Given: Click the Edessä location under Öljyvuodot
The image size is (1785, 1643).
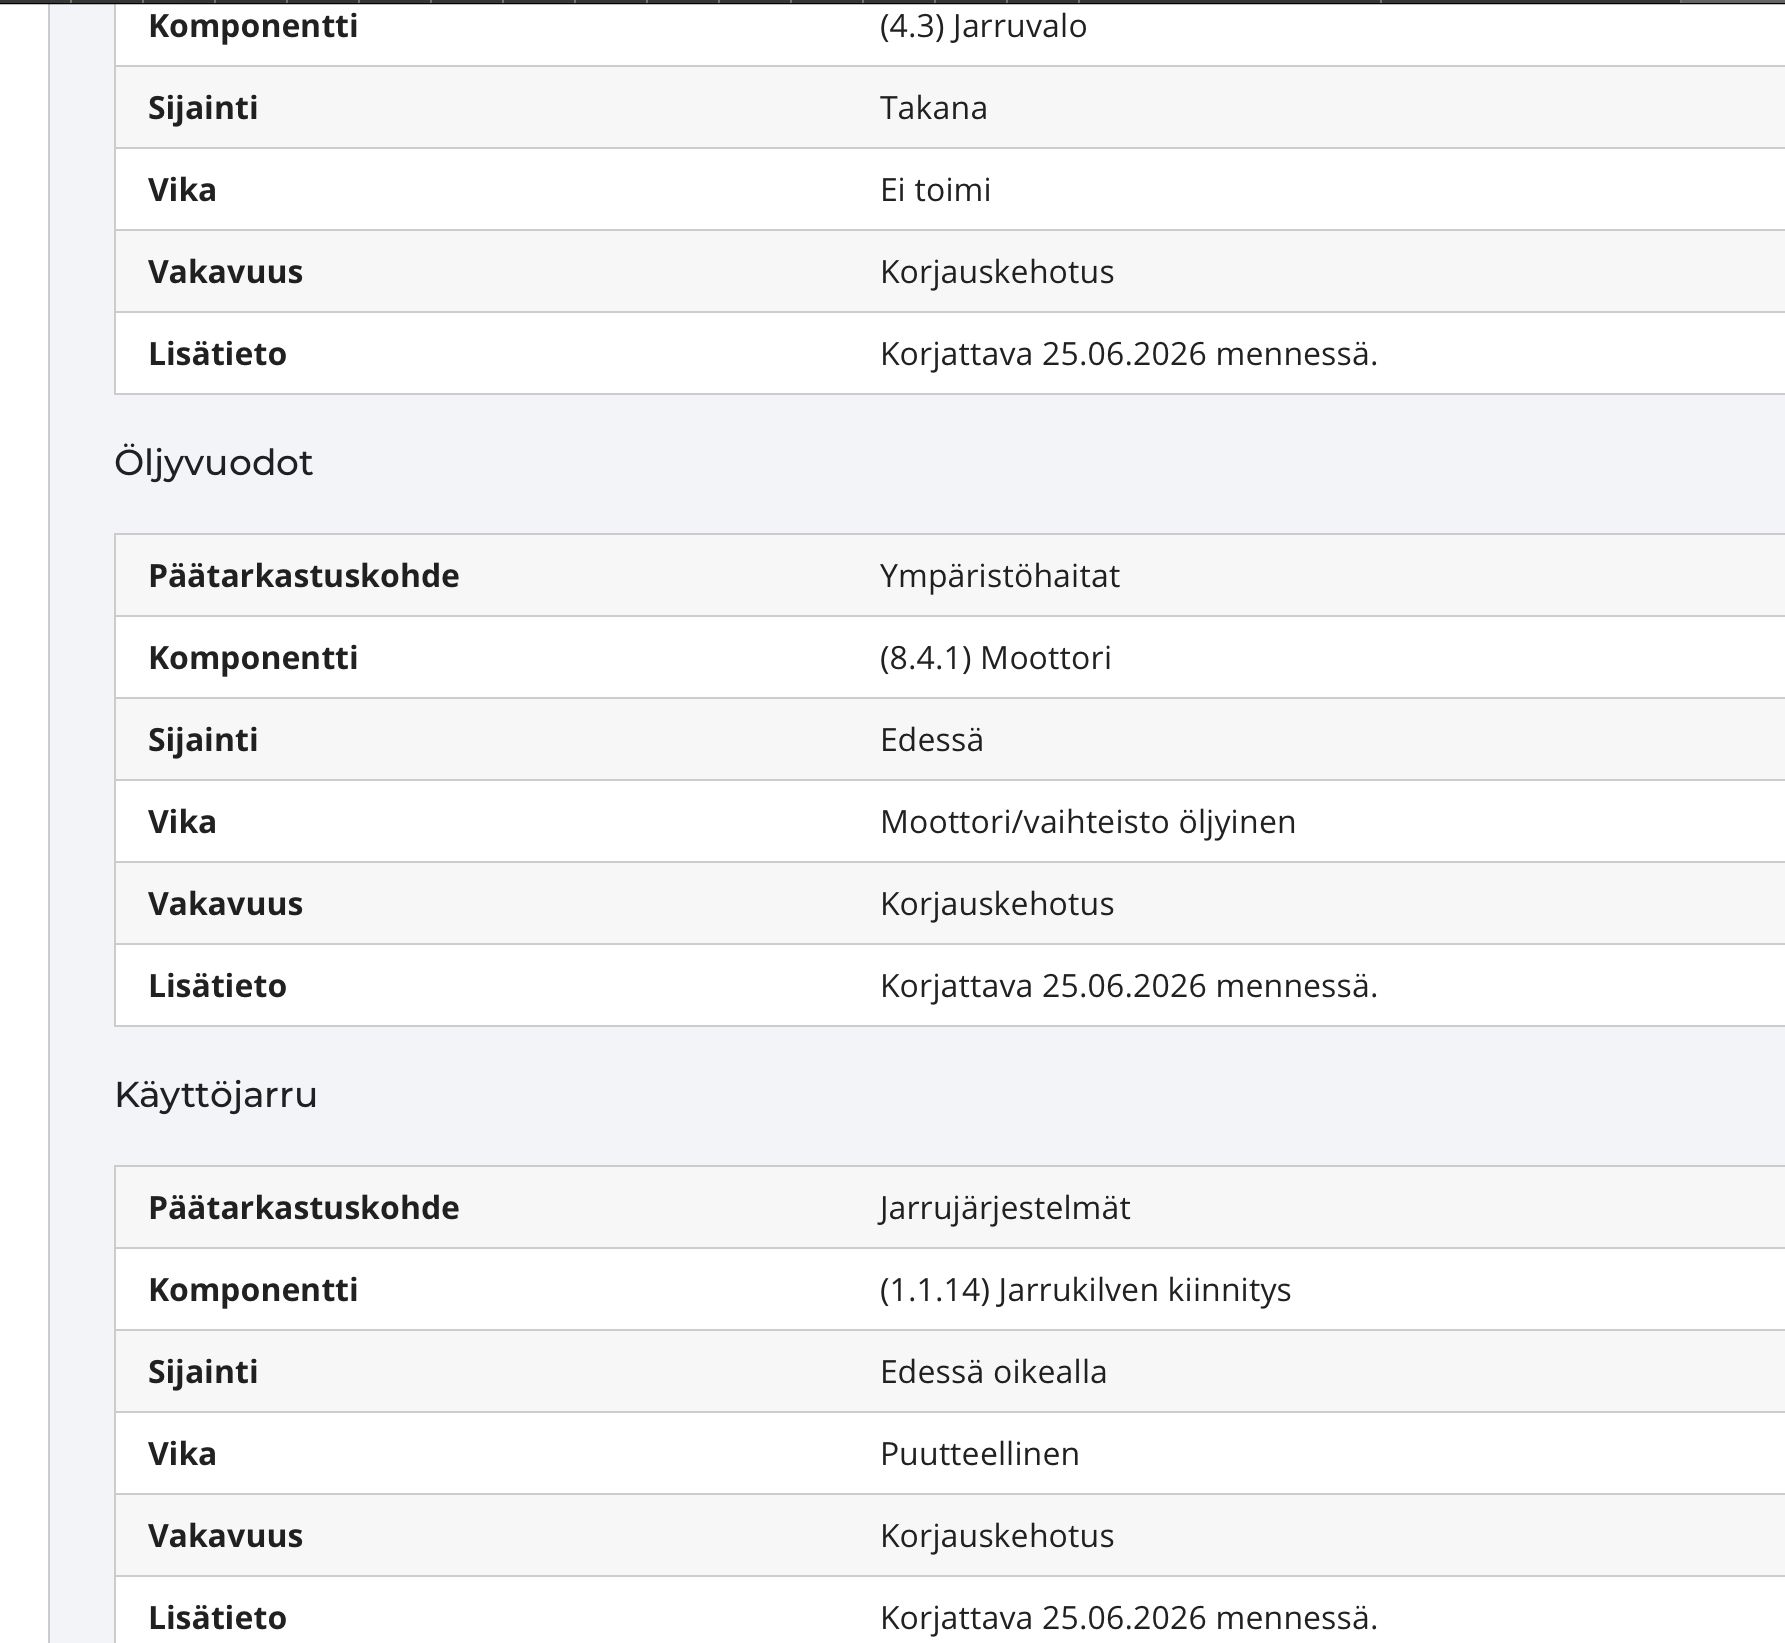Looking at the screenshot, I should 931,740.
